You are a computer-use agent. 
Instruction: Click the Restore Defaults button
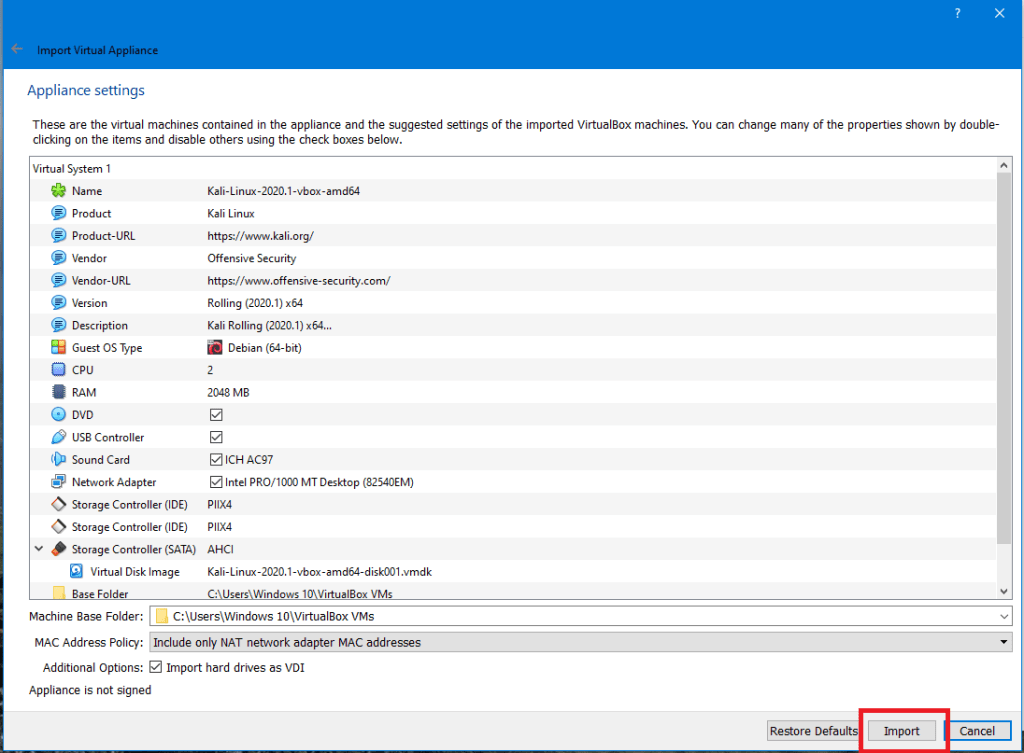pyautogui.click(x=813, y=731)
